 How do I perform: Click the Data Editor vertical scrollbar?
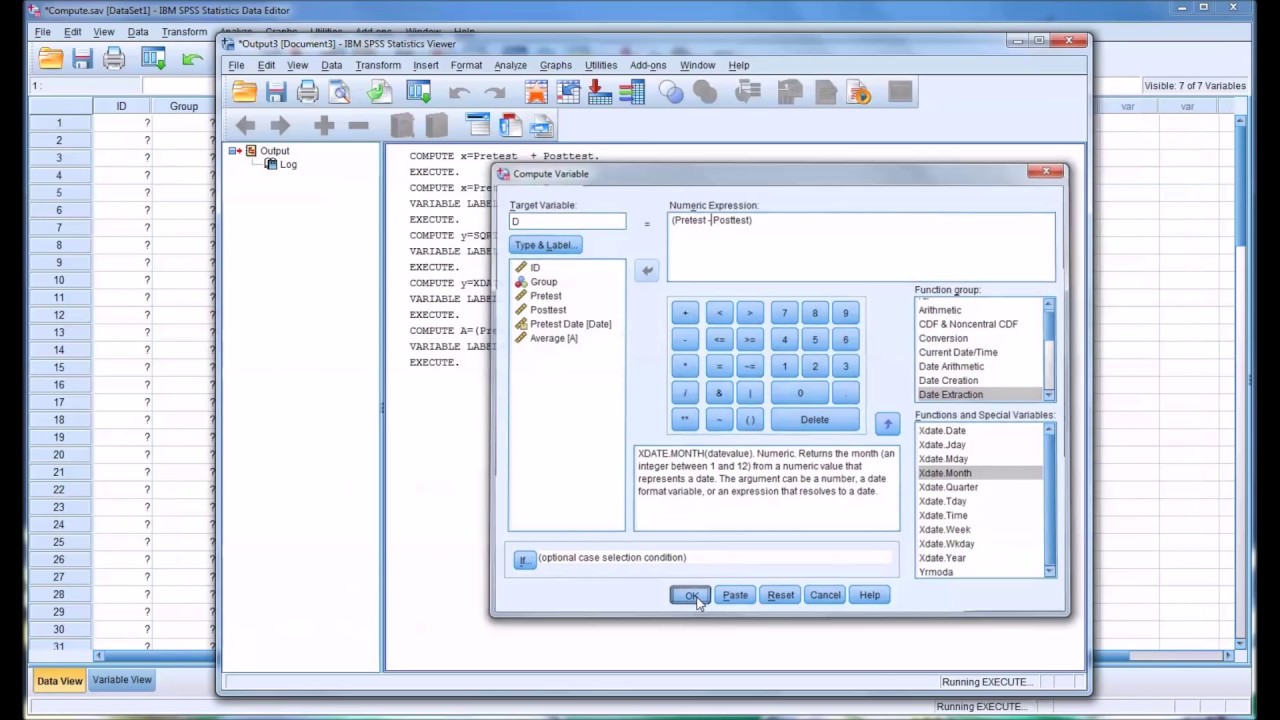click(x=1241, y=380)
